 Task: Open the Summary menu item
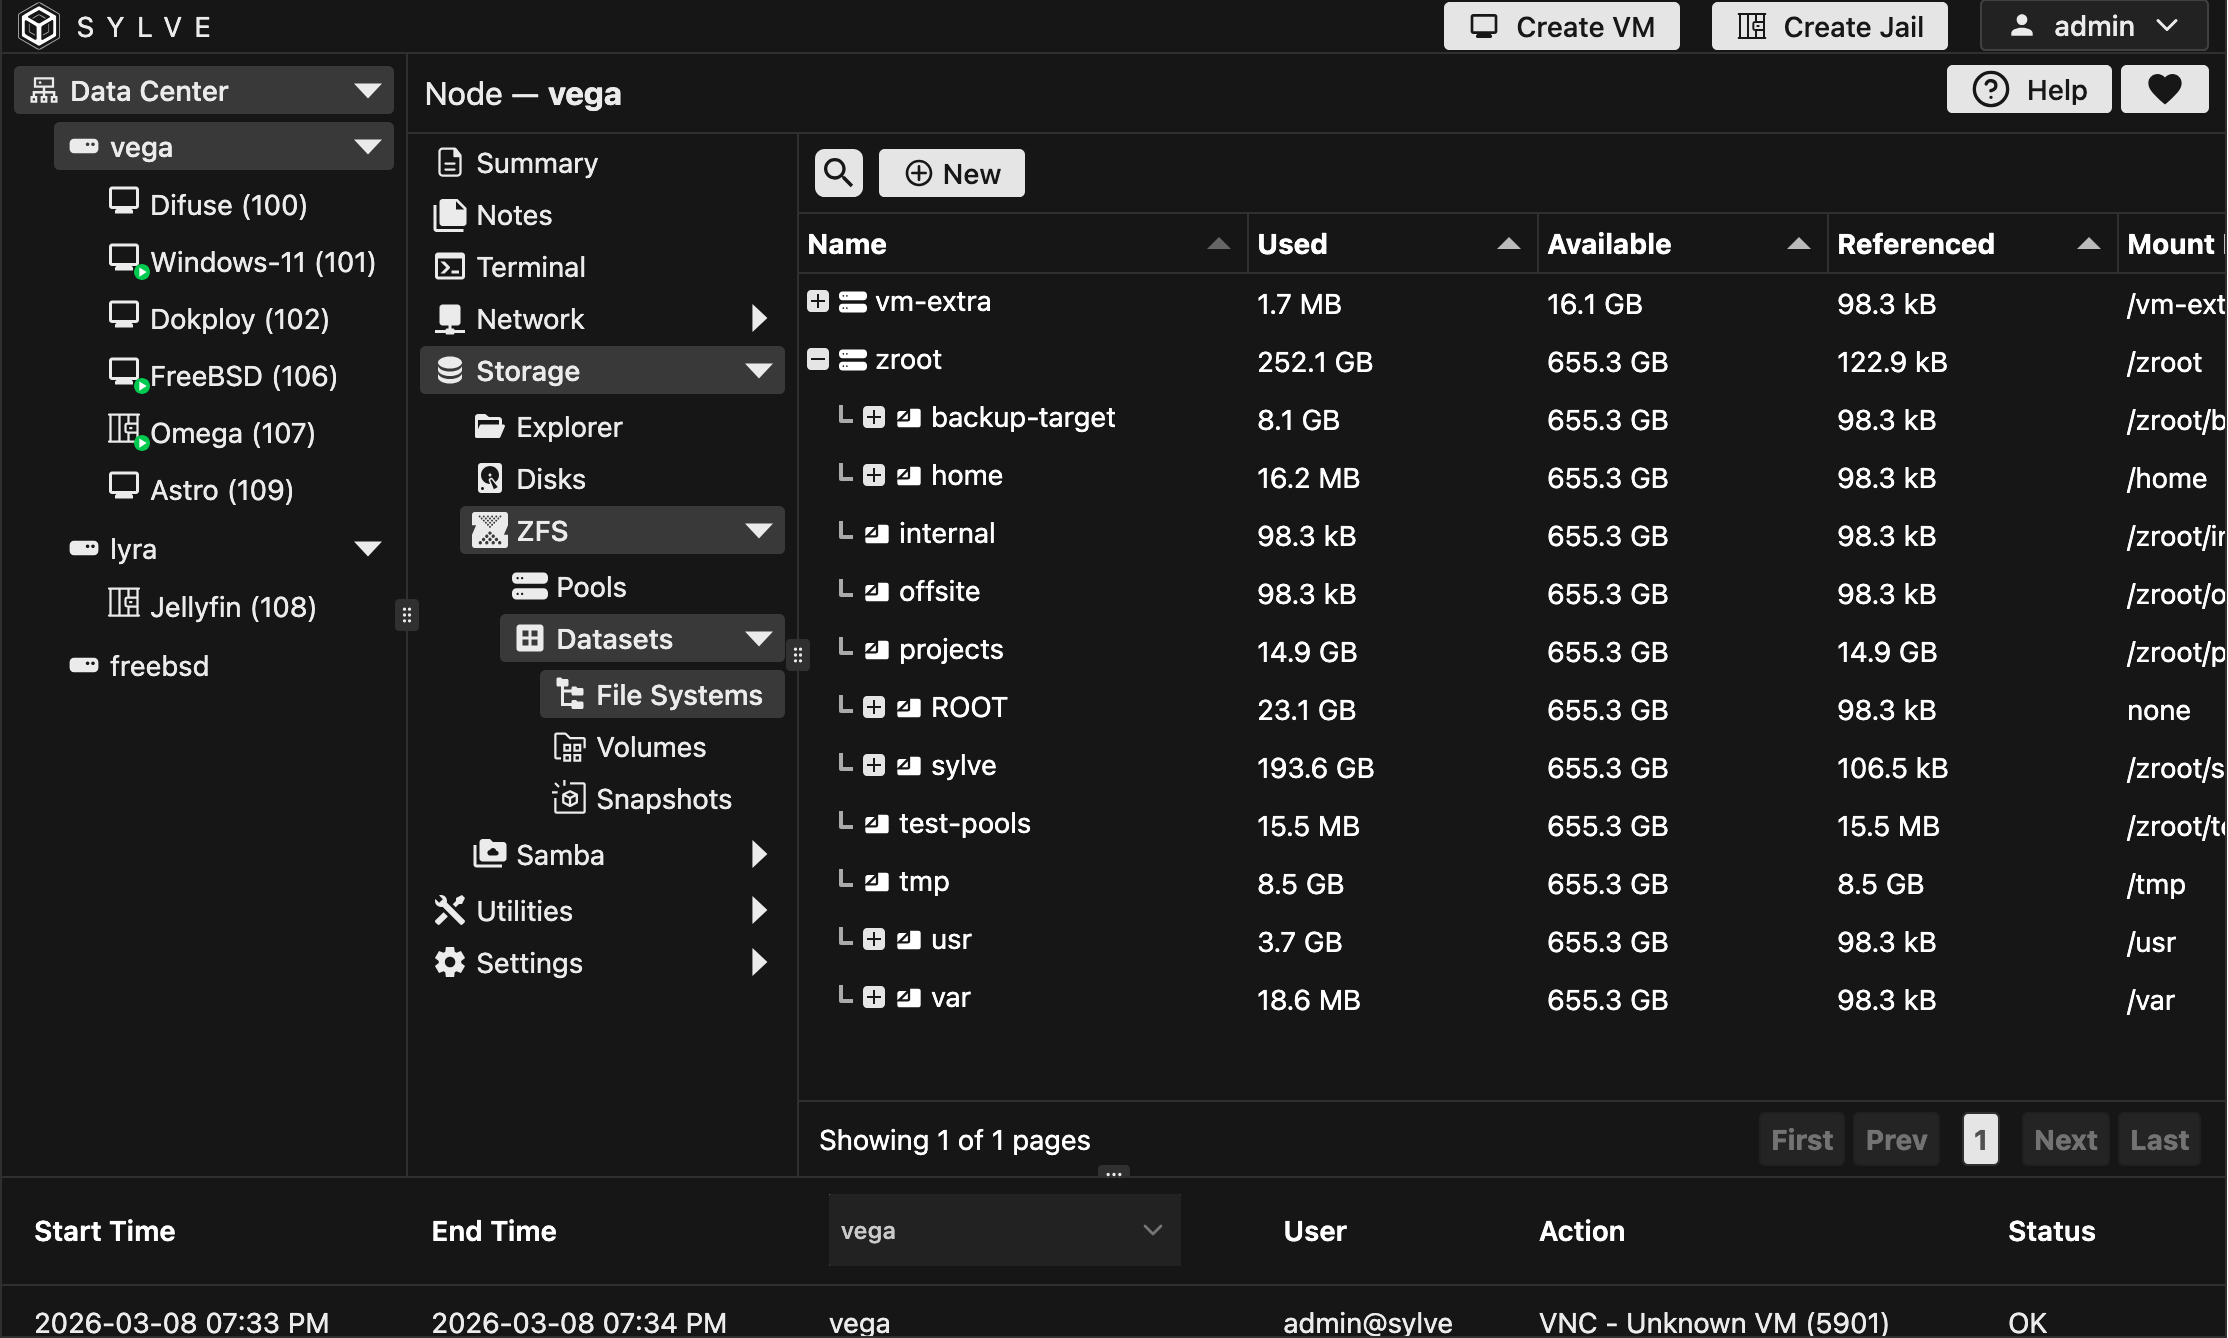[x=536, y=163]
